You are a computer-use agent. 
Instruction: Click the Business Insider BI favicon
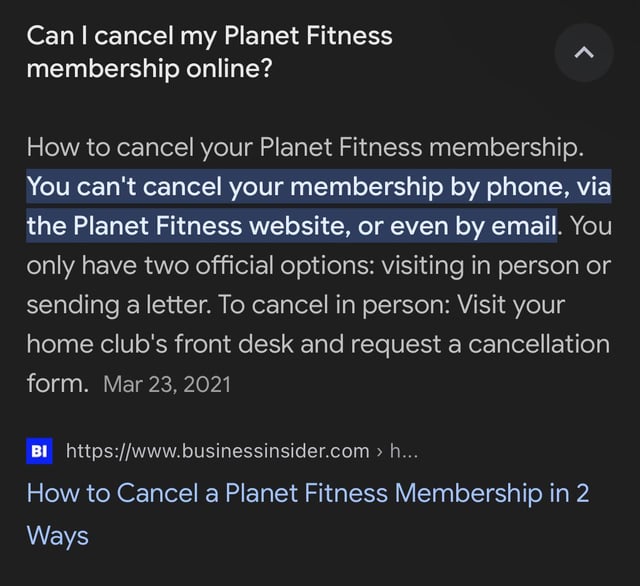click(x=38, y=451)
